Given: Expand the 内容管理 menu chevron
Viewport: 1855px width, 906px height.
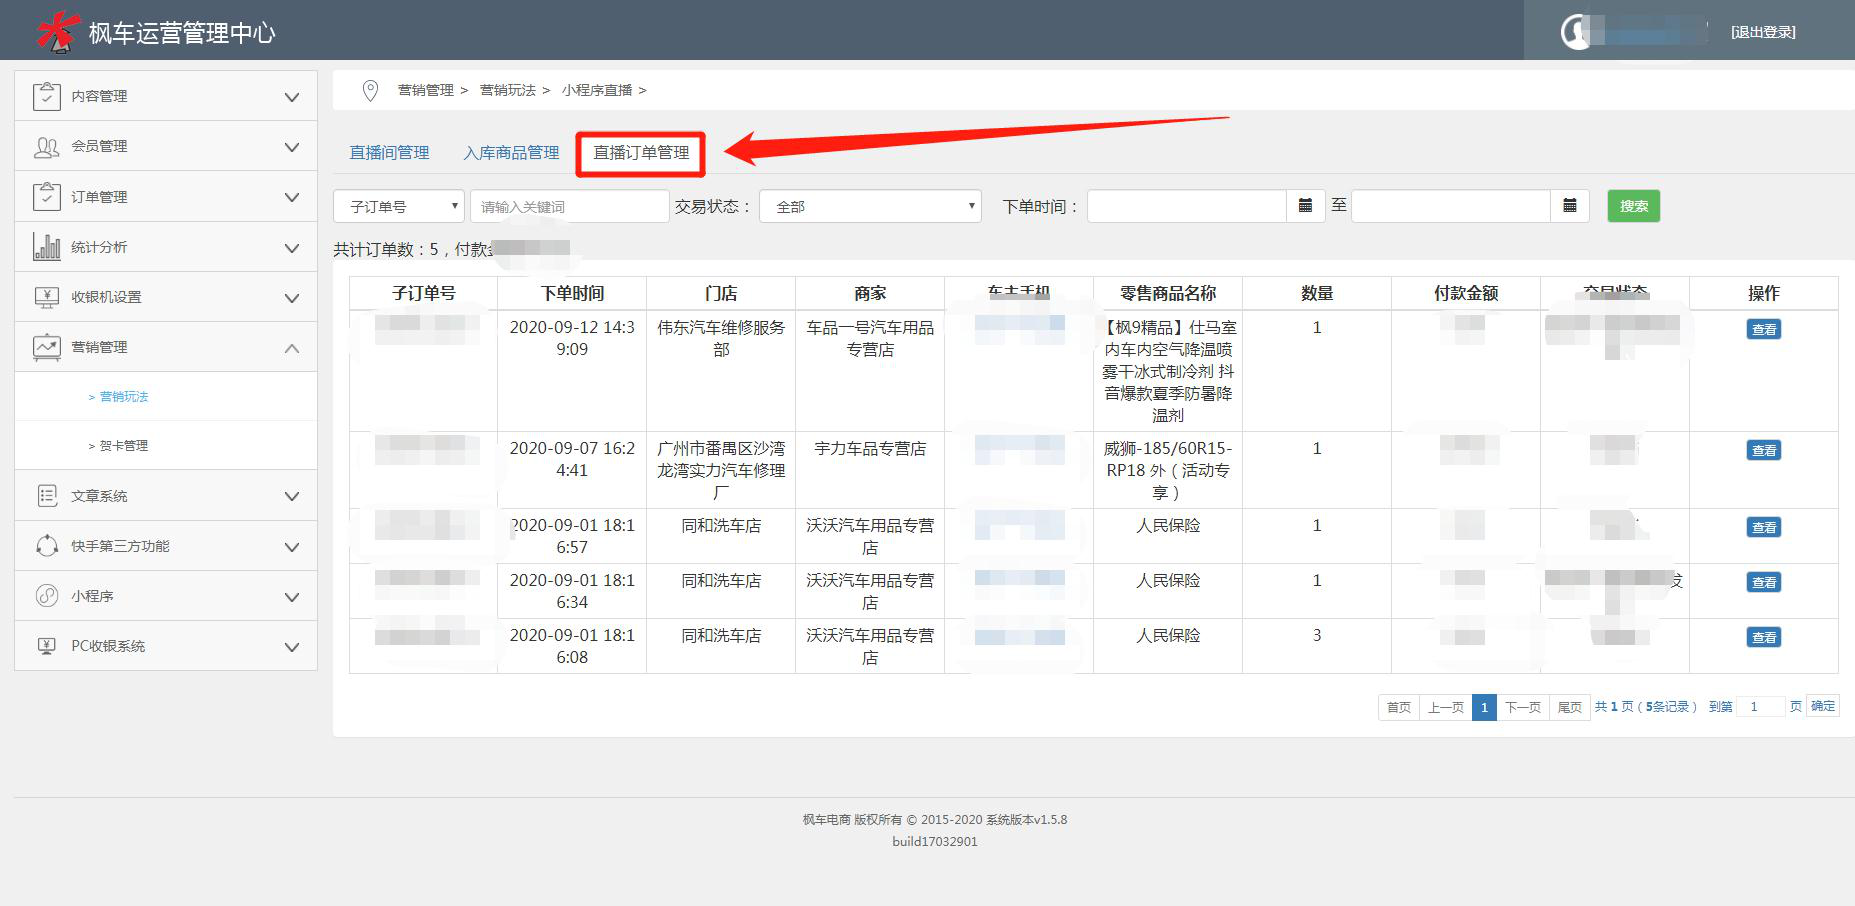Looking at the screenshot, I should click(292, 97).
